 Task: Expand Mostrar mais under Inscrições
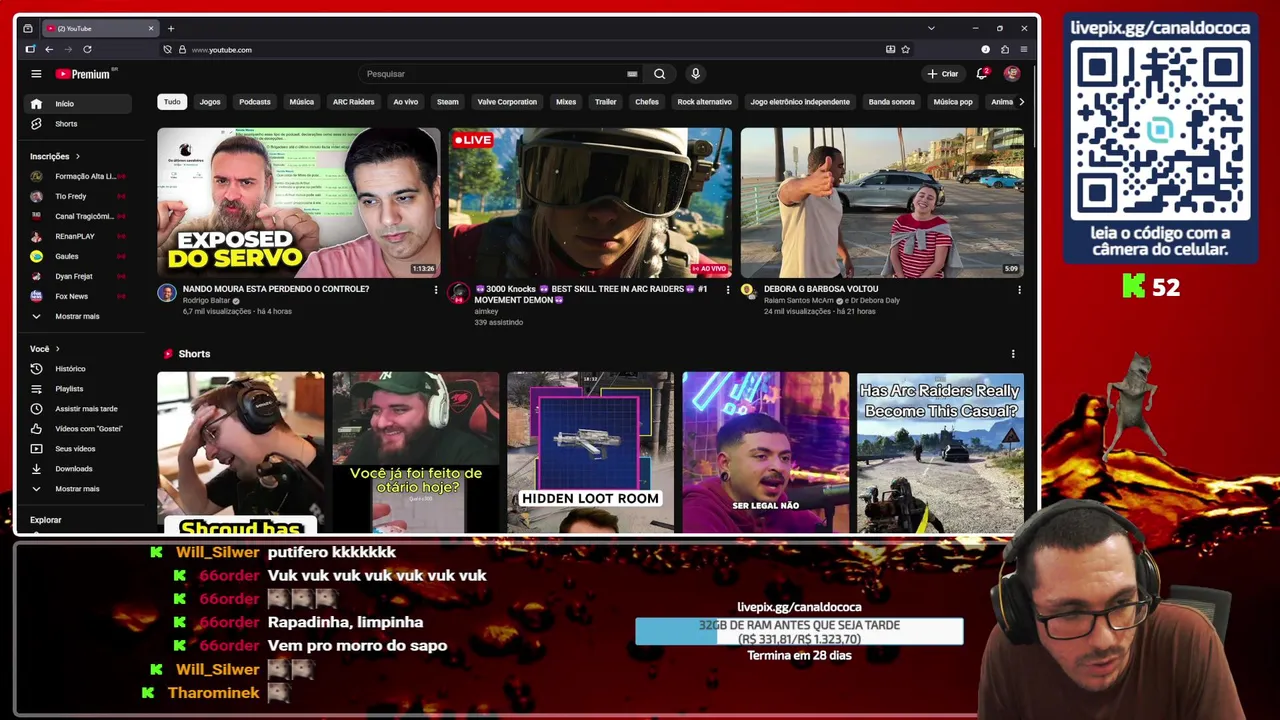pos(78,317)
